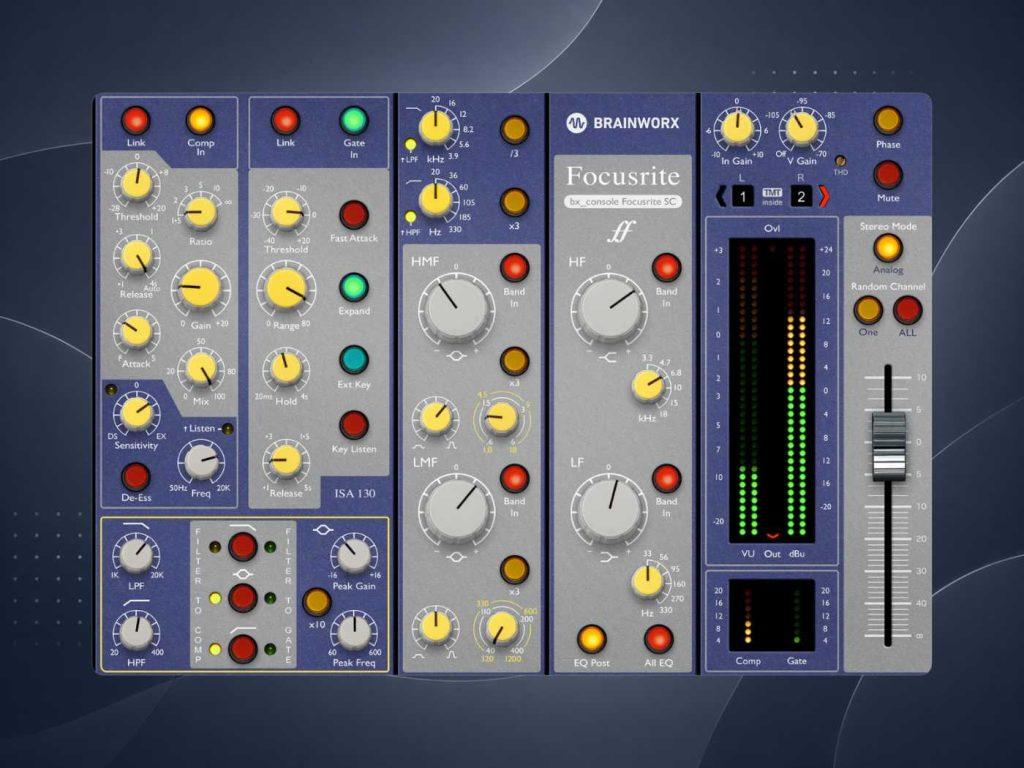Click the large HMF gain knob
1024x768 pixels.
pyautogui.click(x=455, y=308)
